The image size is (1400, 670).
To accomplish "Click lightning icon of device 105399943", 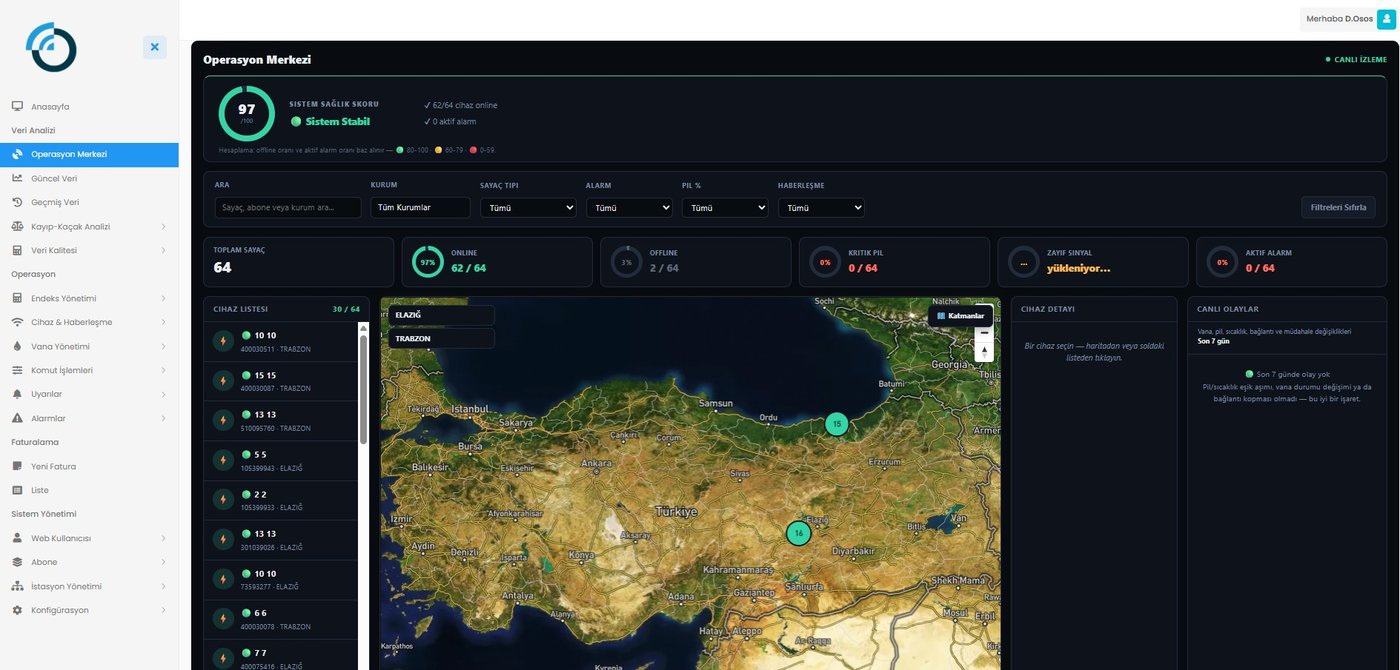I will tap(223, 460).
